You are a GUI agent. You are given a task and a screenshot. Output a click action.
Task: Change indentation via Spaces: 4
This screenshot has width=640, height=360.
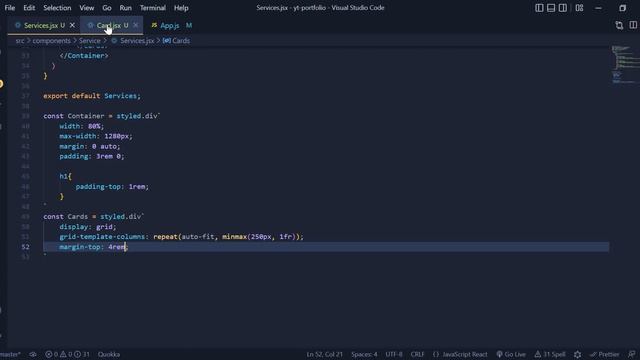364,354
